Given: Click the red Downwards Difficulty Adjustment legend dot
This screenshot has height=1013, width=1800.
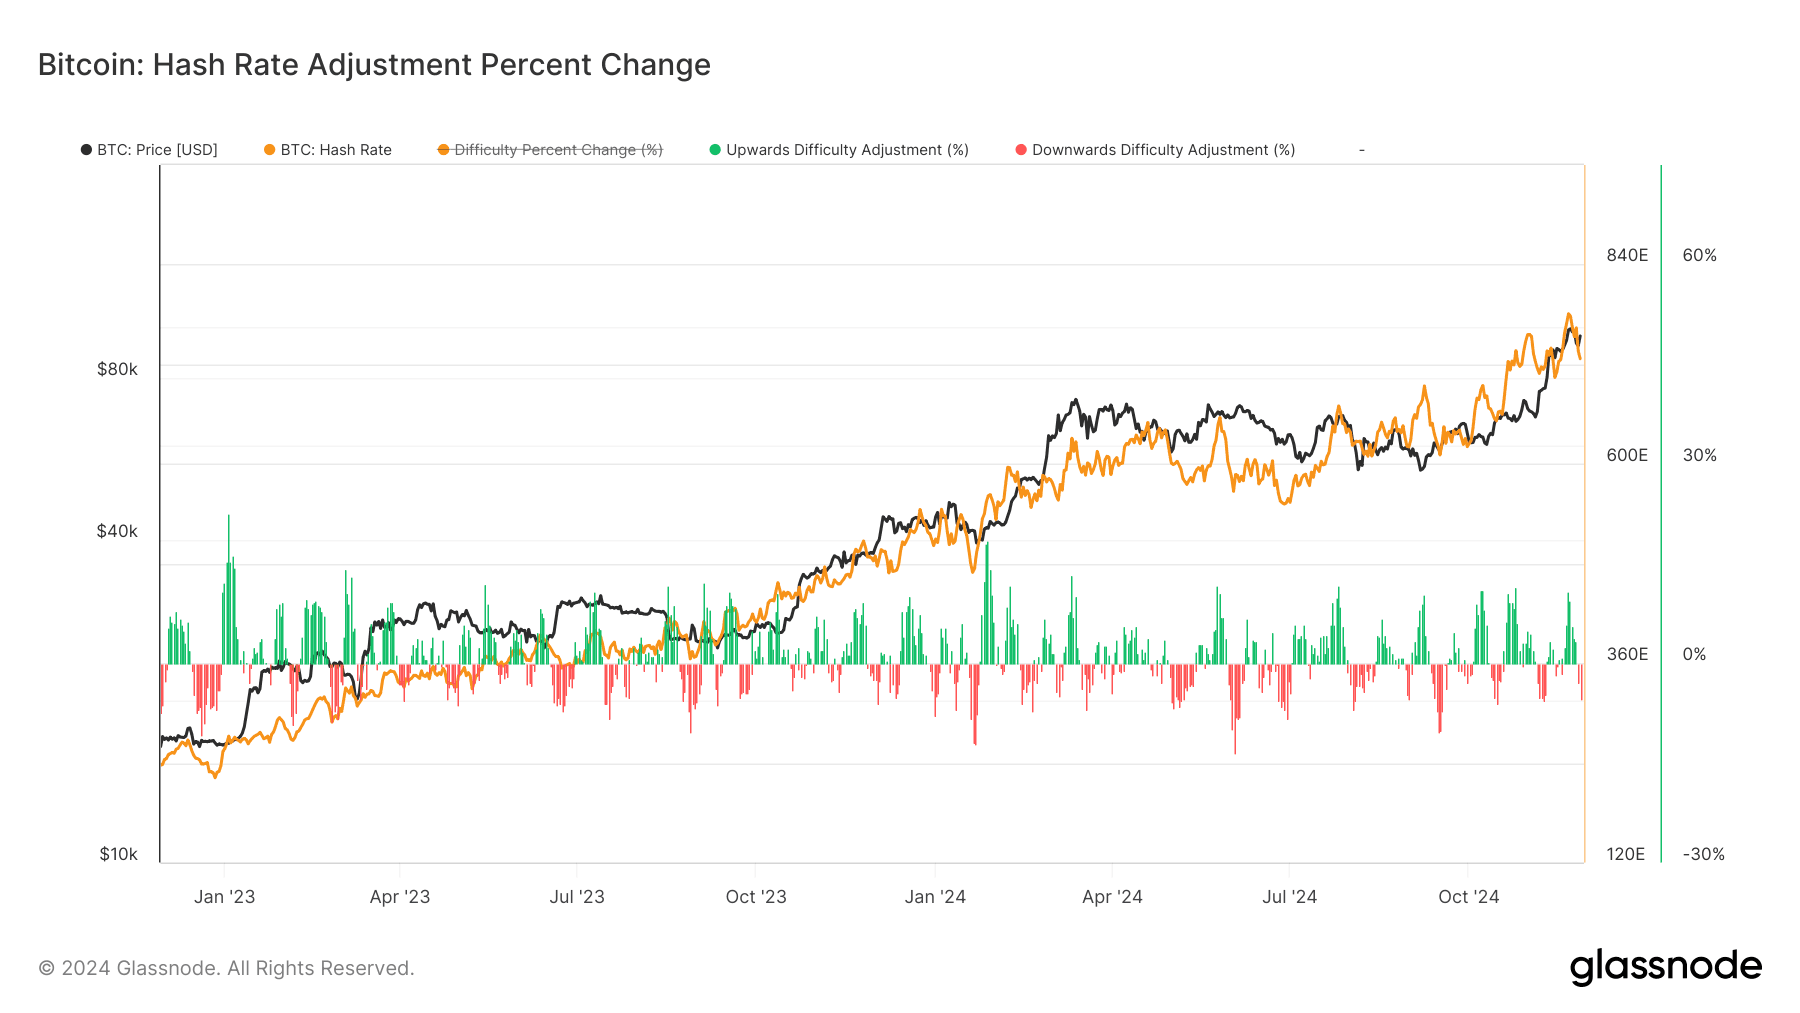Looking at the screenshot, I should click(1021, 150).
